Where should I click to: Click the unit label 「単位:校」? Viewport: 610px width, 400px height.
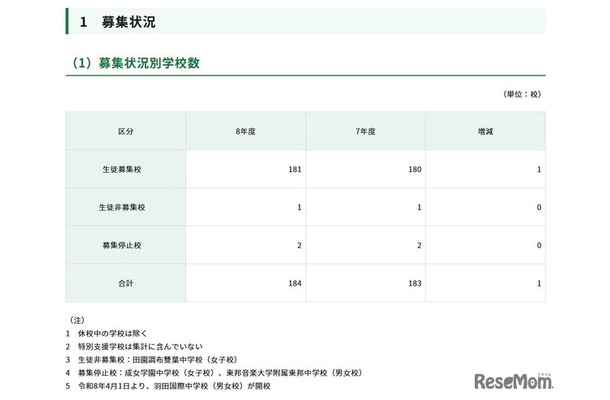click(x=522, y=93)
